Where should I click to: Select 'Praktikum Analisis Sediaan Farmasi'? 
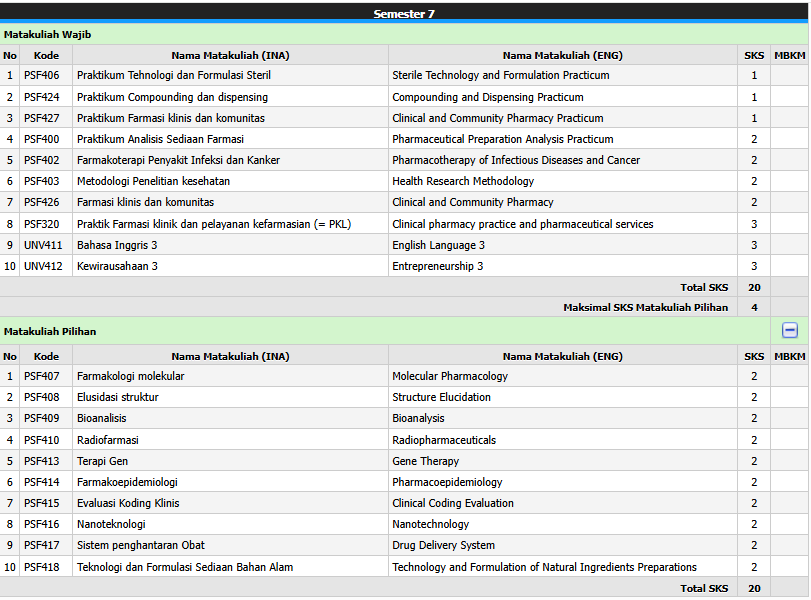(160, 140)
